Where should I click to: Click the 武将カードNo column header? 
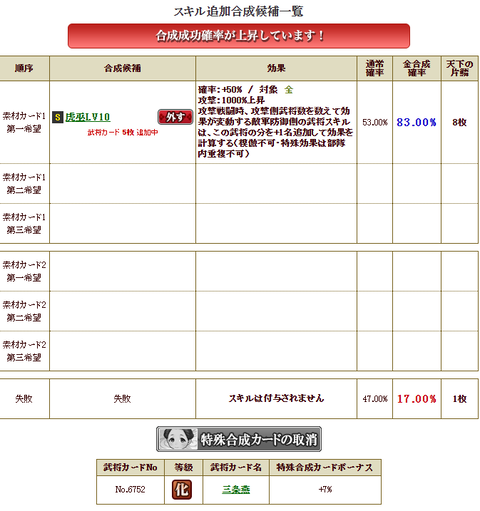click(x=130, y=467)
